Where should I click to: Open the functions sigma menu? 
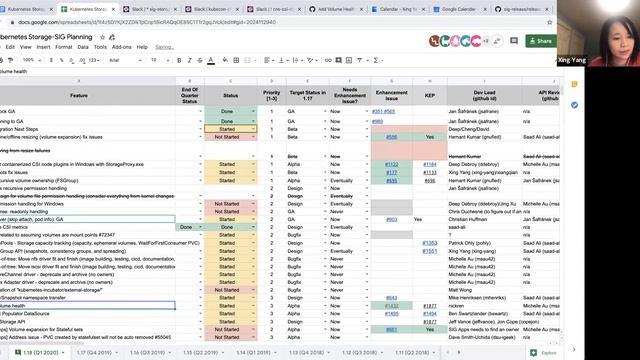(x=376, y=60)
